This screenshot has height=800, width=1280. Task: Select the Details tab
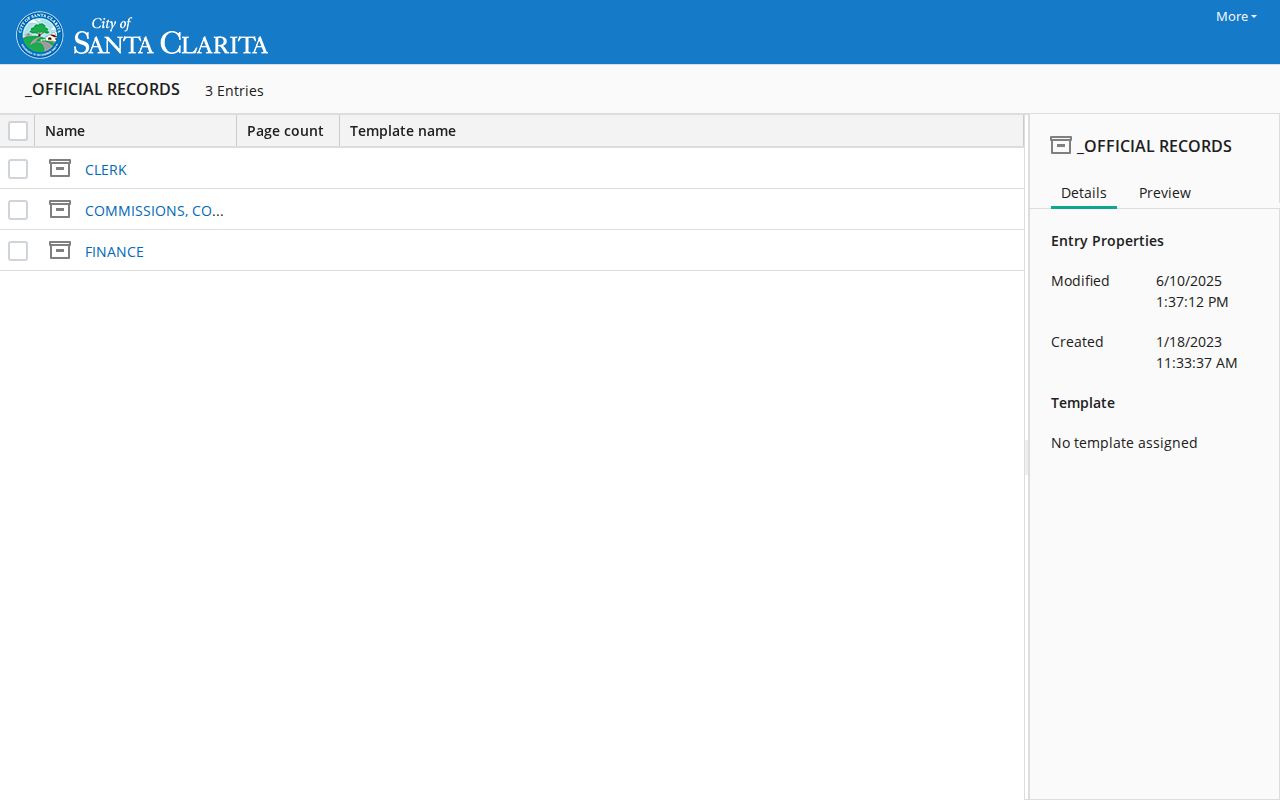(x=1084, y=193)
